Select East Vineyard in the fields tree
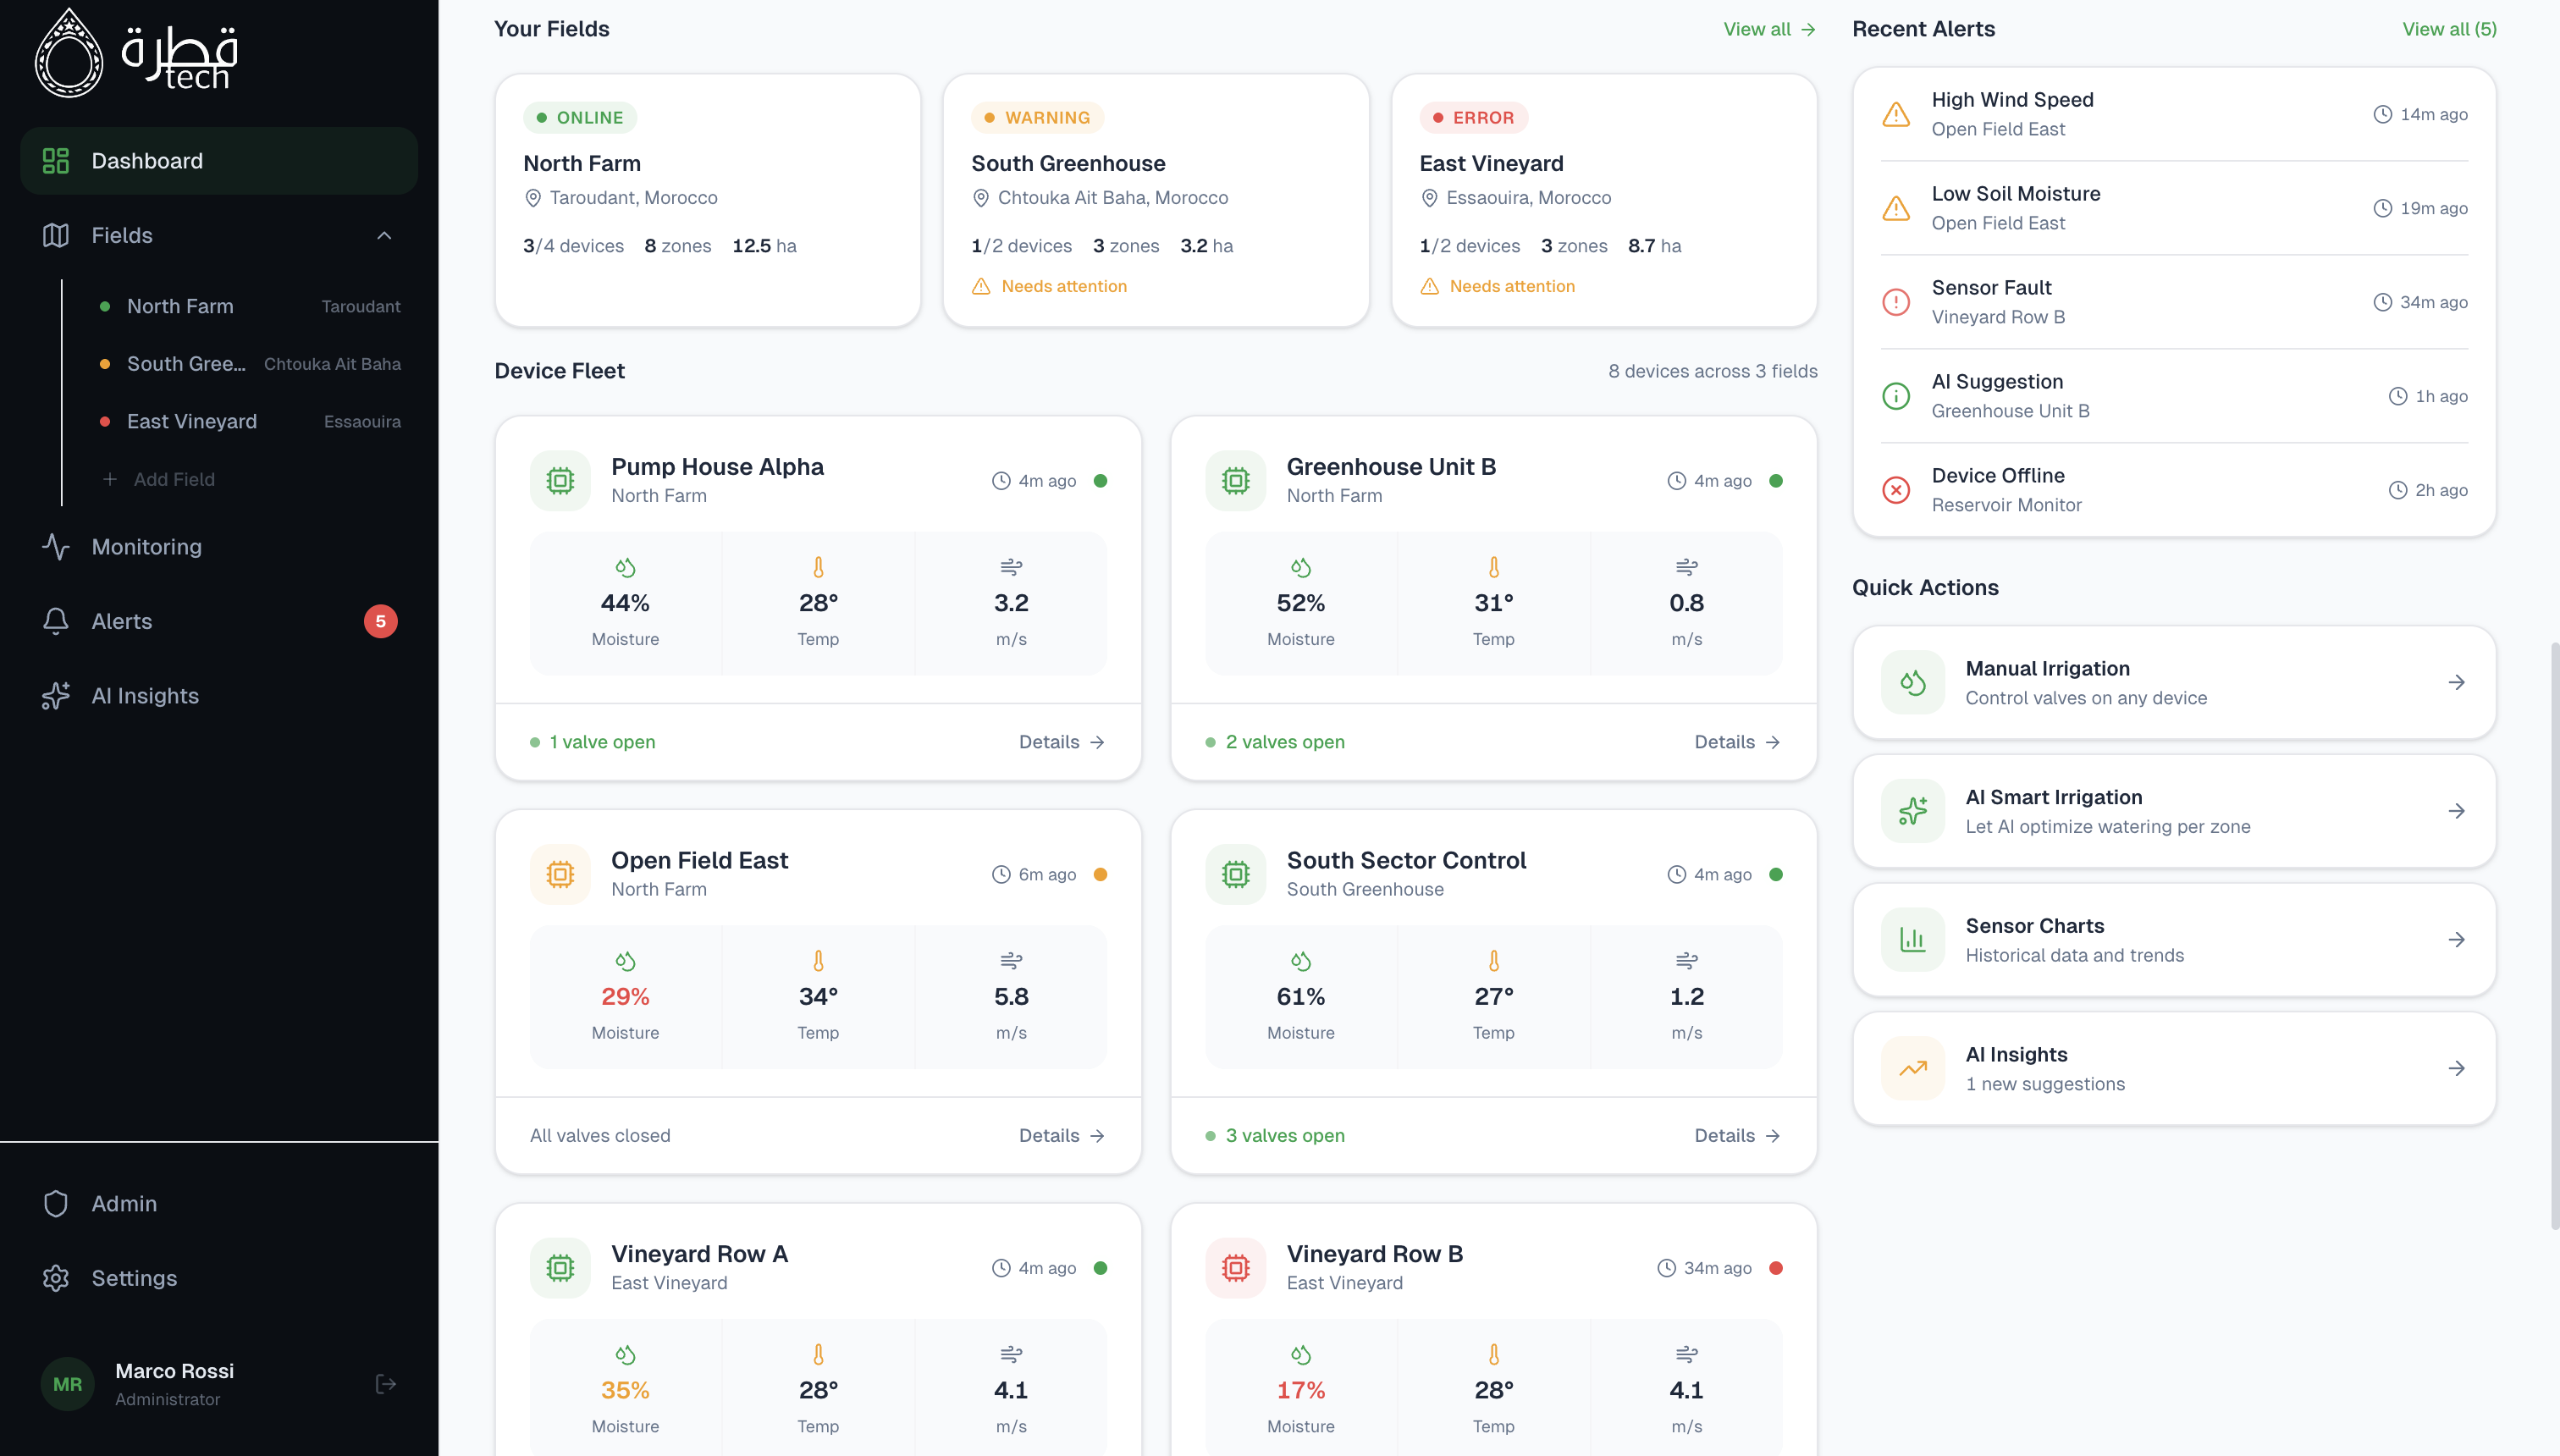 [192, 421]
